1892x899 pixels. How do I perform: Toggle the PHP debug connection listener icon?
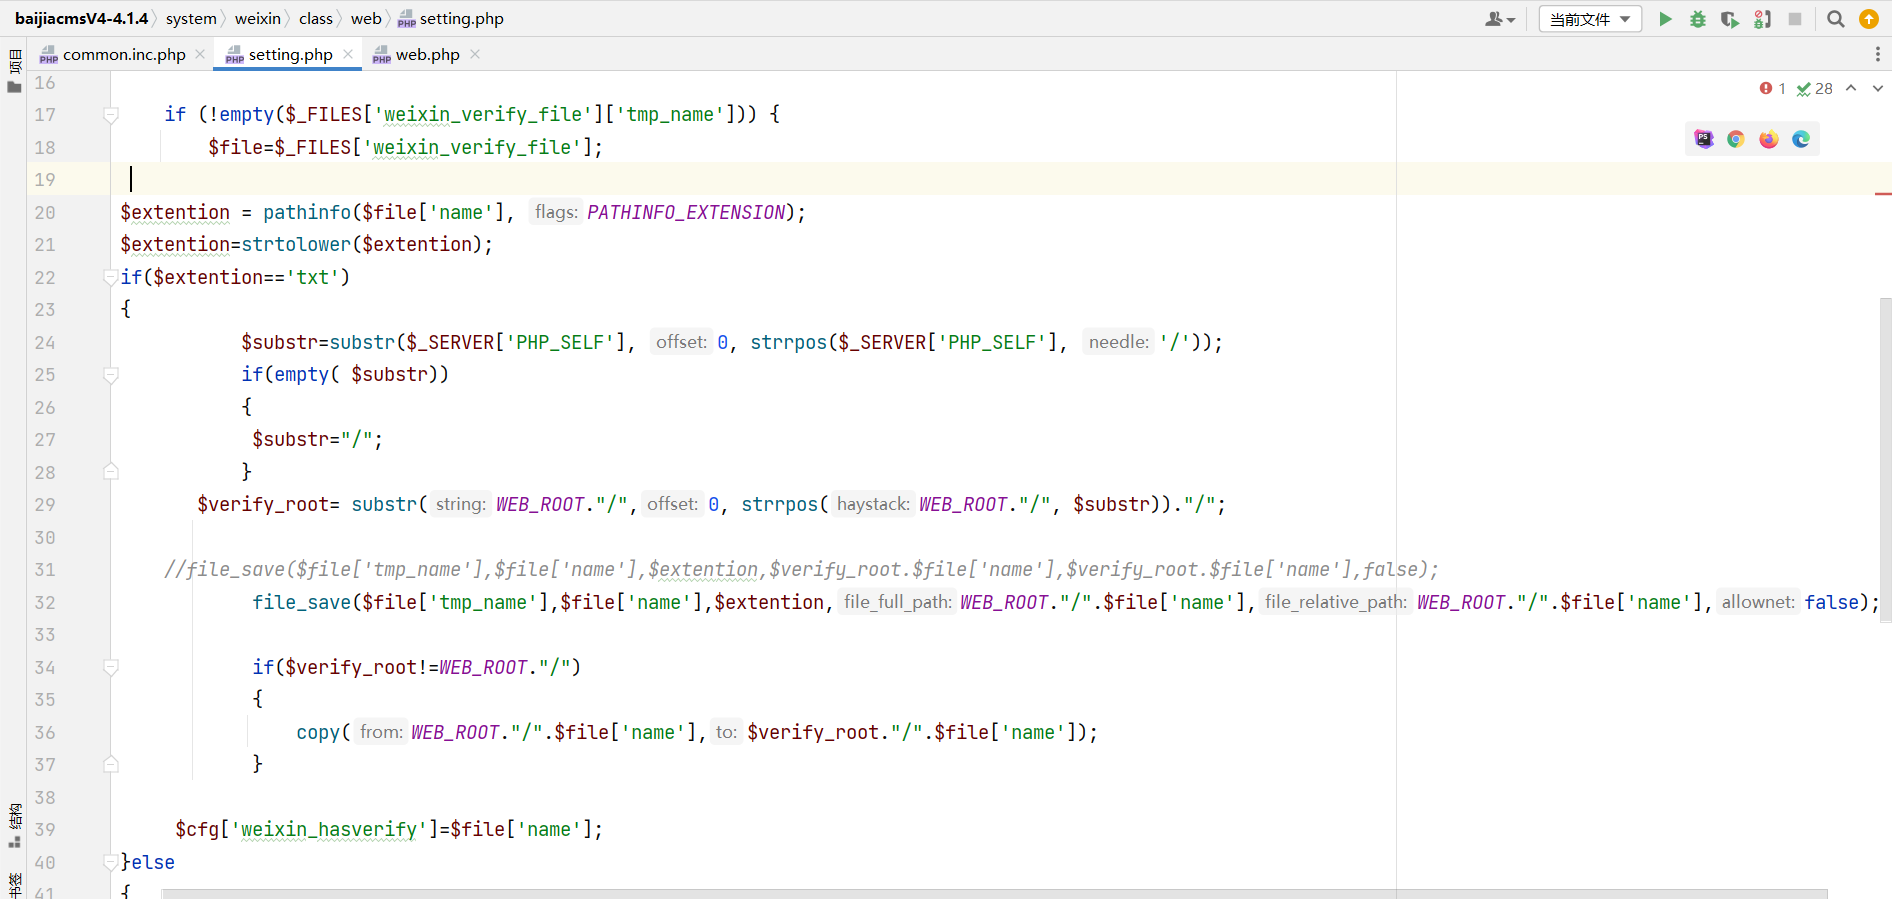click(x=1763, y=19)
